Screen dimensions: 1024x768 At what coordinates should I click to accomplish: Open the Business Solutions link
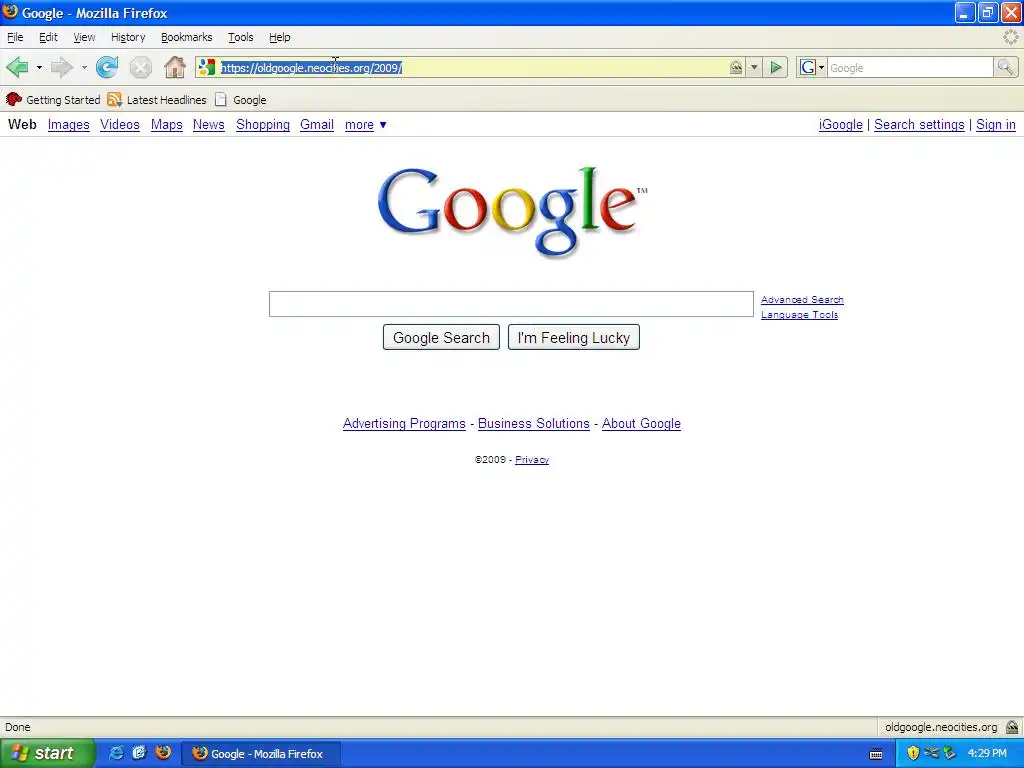tap(534, 424)
